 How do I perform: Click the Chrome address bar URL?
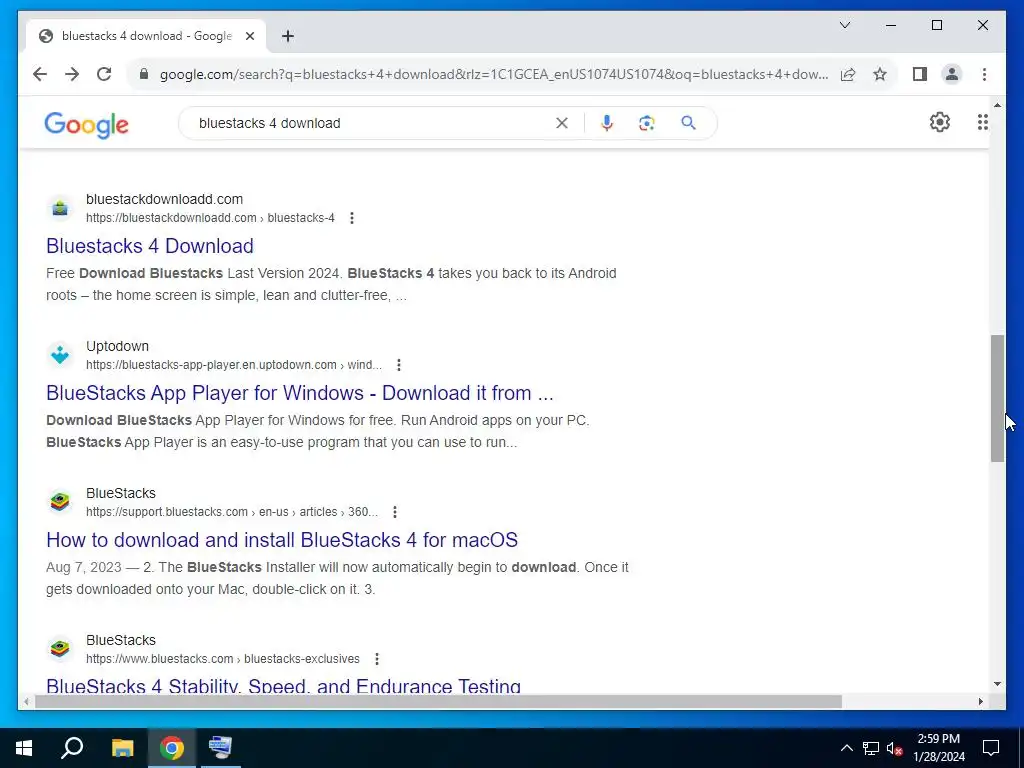(494, 74)
